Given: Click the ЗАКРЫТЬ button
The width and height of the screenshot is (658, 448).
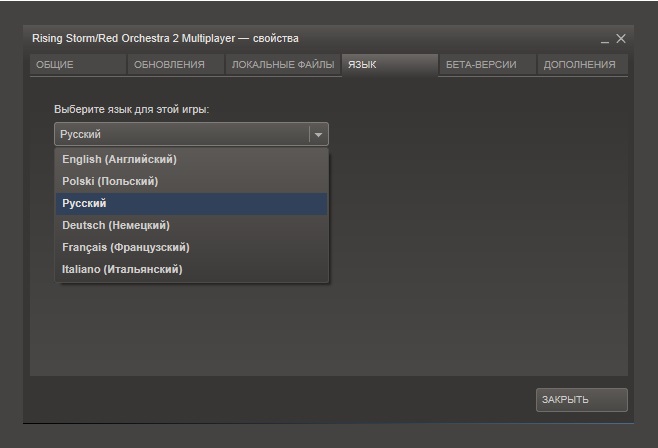Looking at the screenshot, I should [582, 400].
